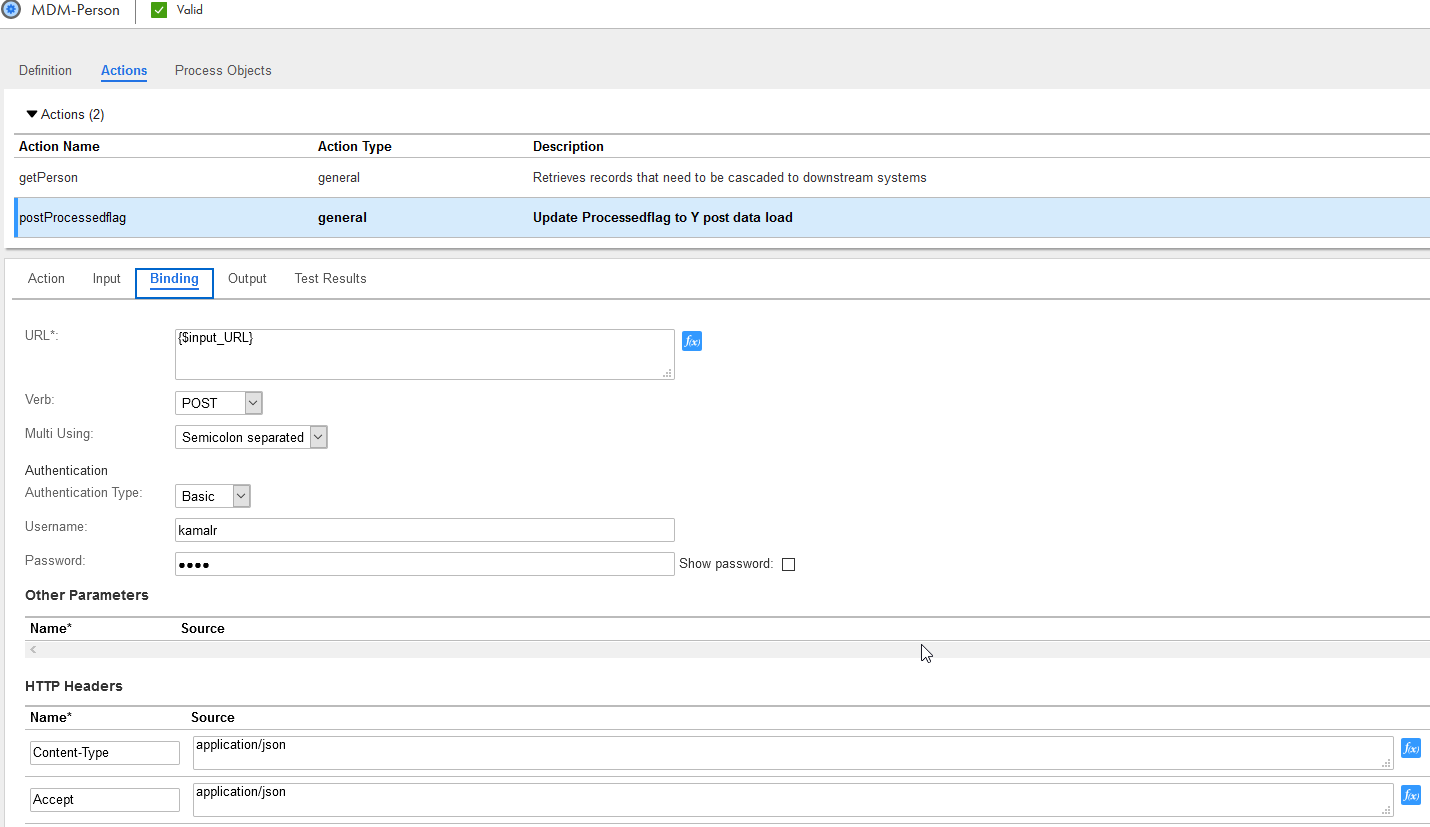Collapse the Actions (2) section
Screen dimensions: 1430x827
click(x=32, y=114)
